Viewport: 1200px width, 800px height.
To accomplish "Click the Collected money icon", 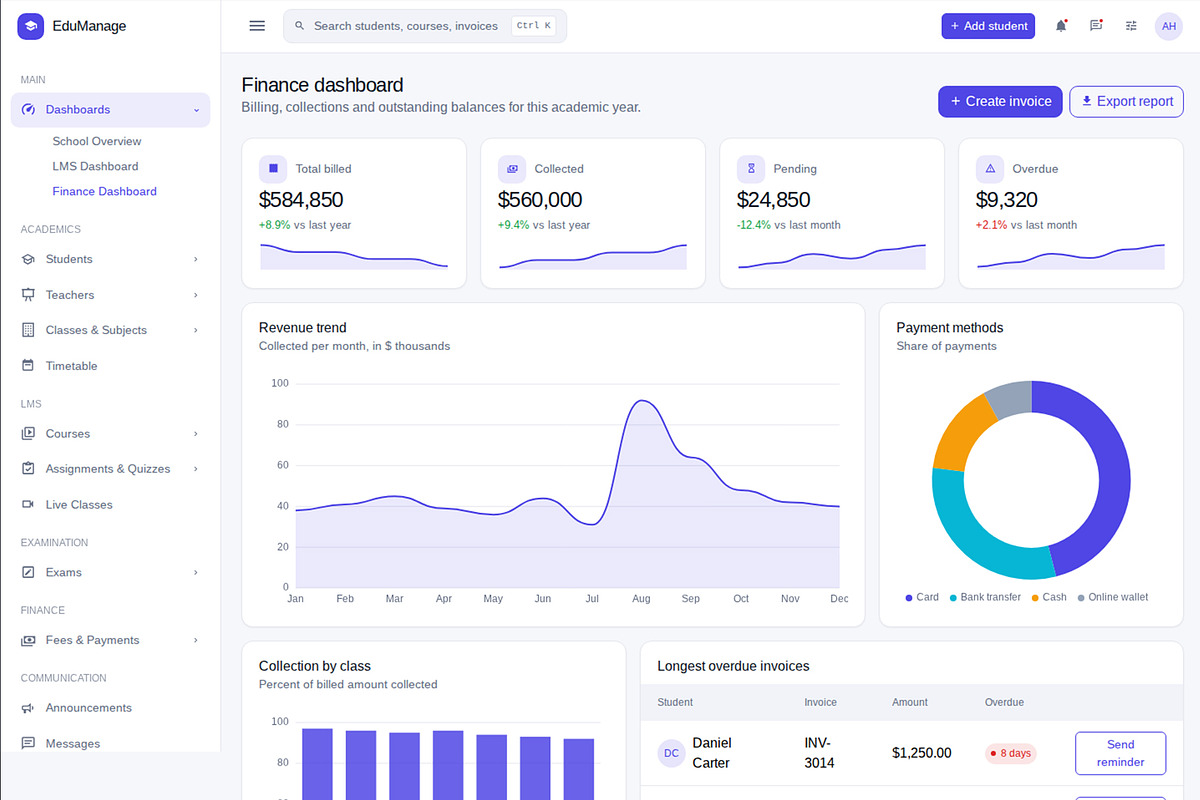I will (x=512, y=169).
